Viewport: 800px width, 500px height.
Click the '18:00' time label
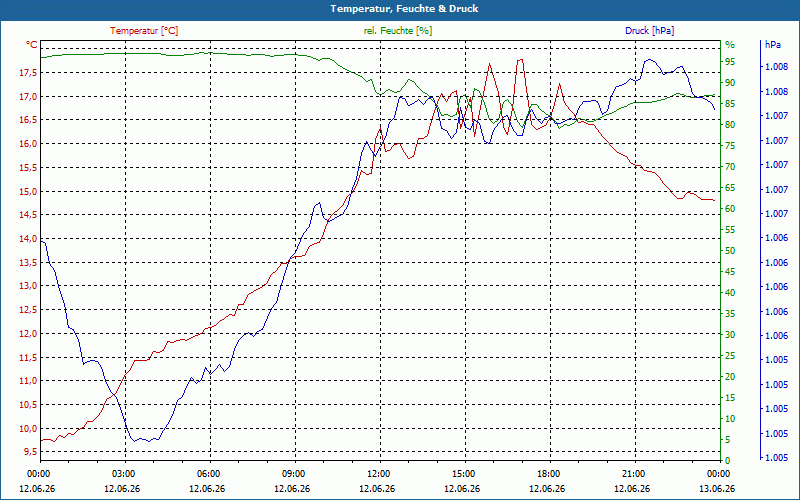pos(547,474)
